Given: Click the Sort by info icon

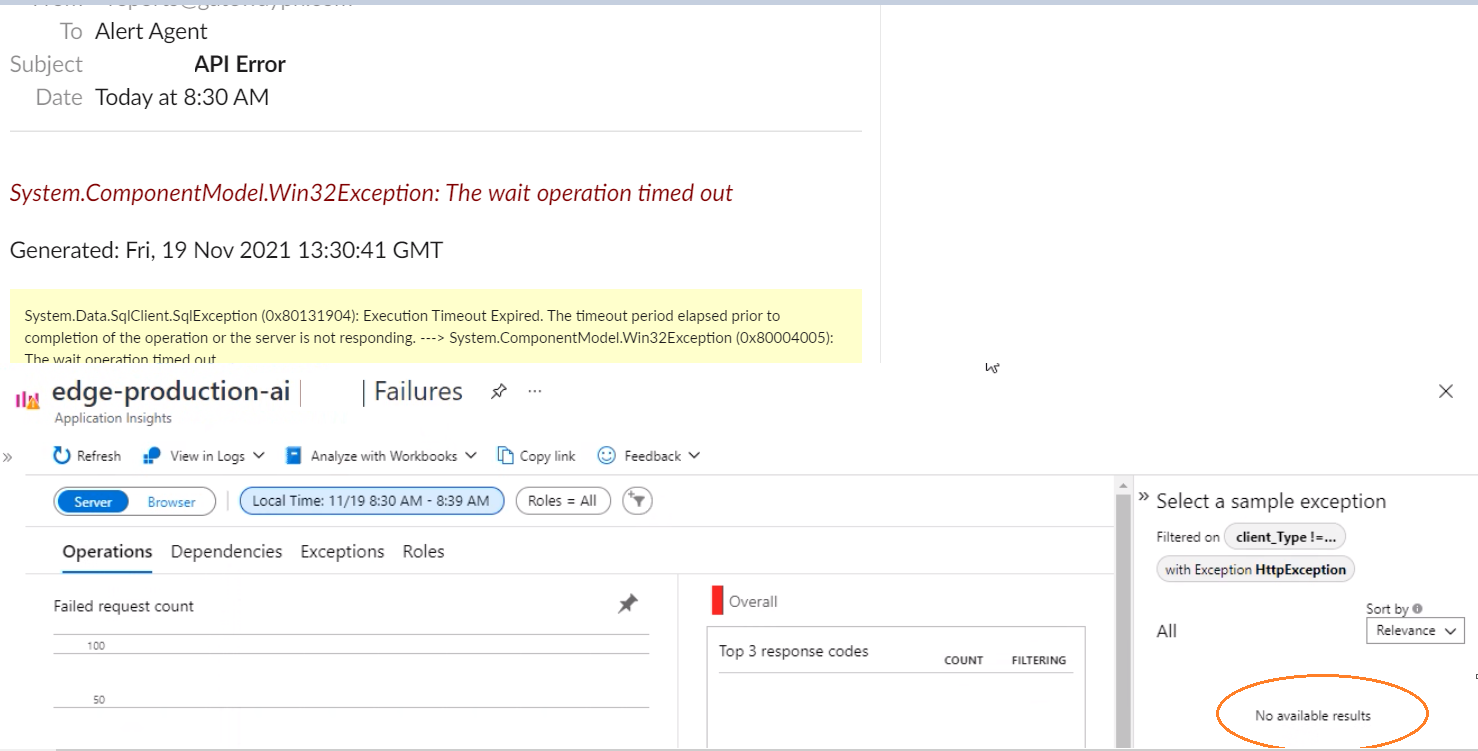Looking at the screenshot, I should [1418, 609].
